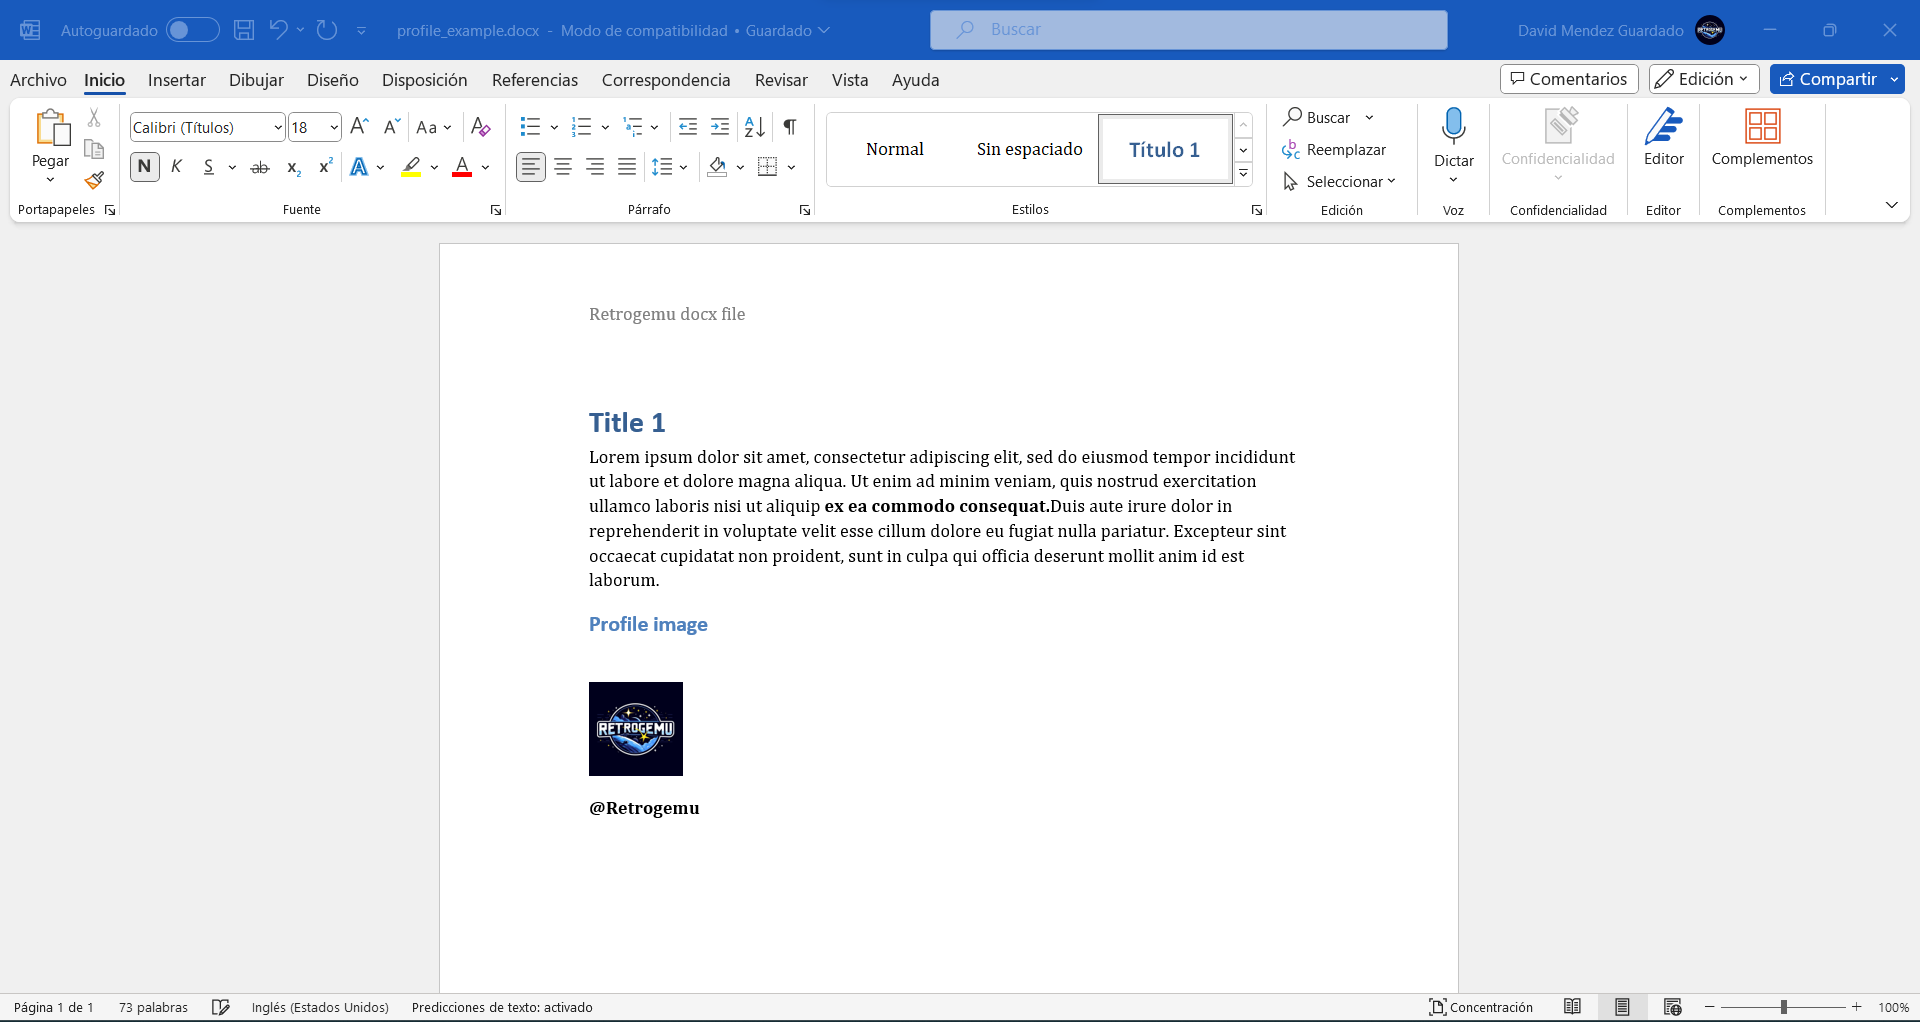Click the Save icon in title bar

click(x=244, y=30)
